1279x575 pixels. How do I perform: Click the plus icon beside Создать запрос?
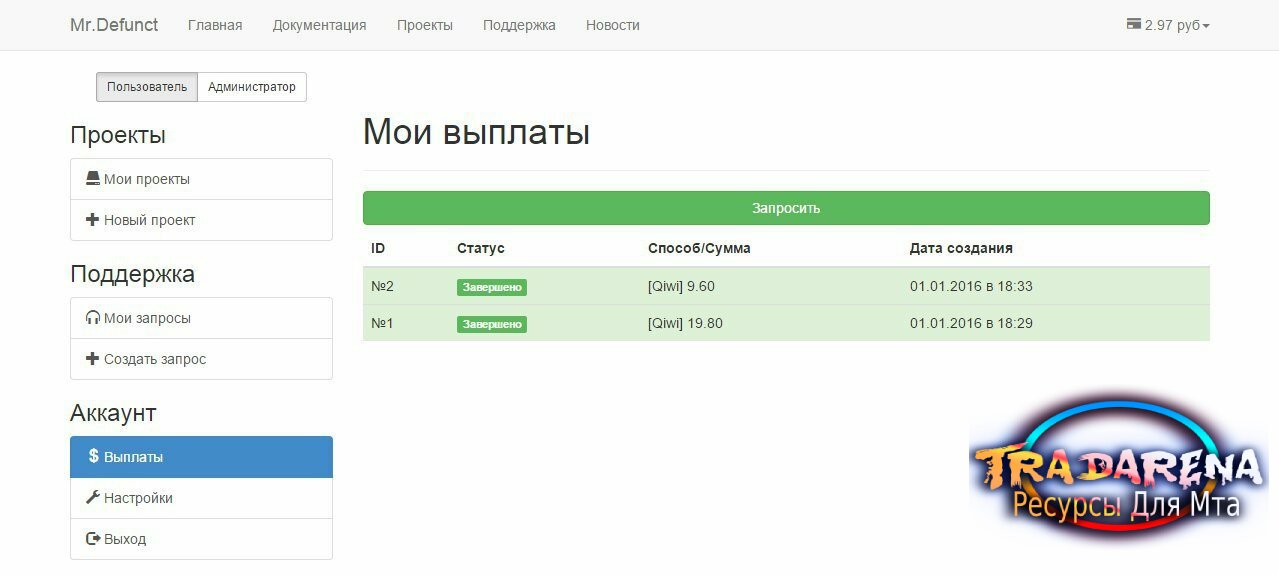93,359
